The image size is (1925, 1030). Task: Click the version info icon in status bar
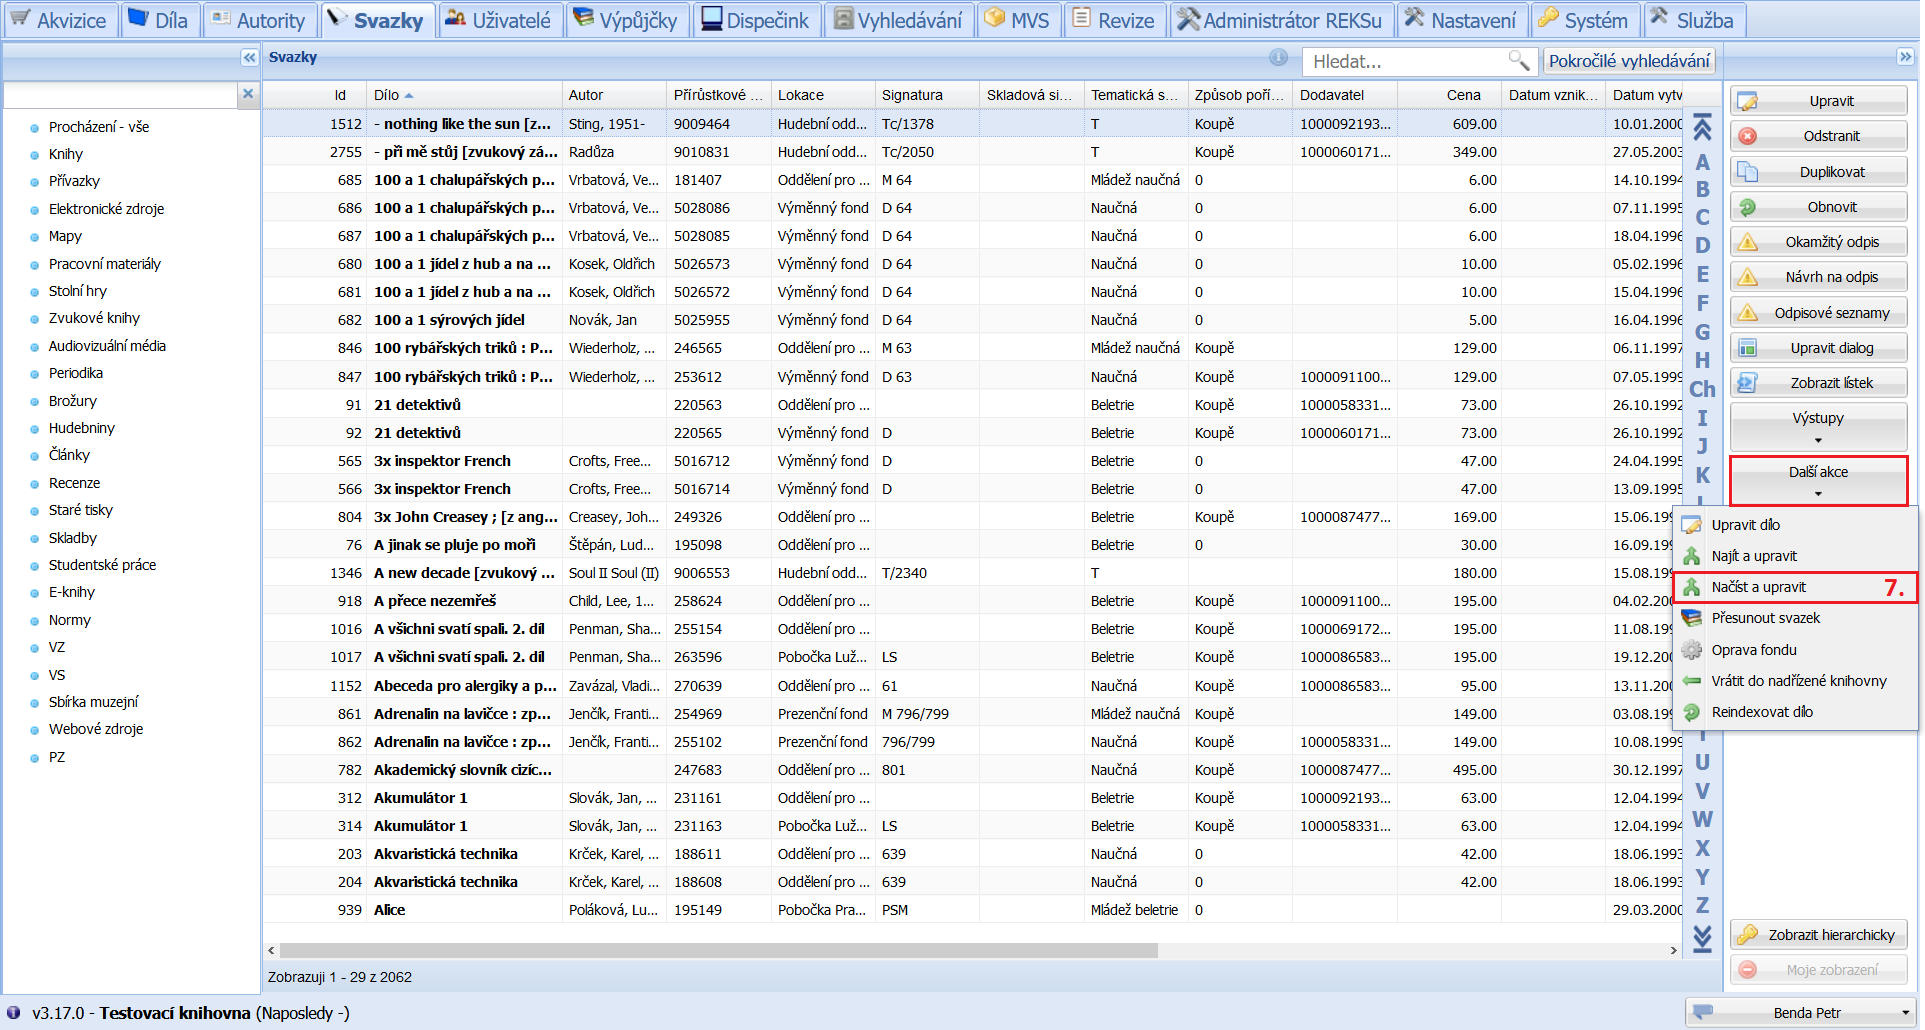pos(14,1012)
